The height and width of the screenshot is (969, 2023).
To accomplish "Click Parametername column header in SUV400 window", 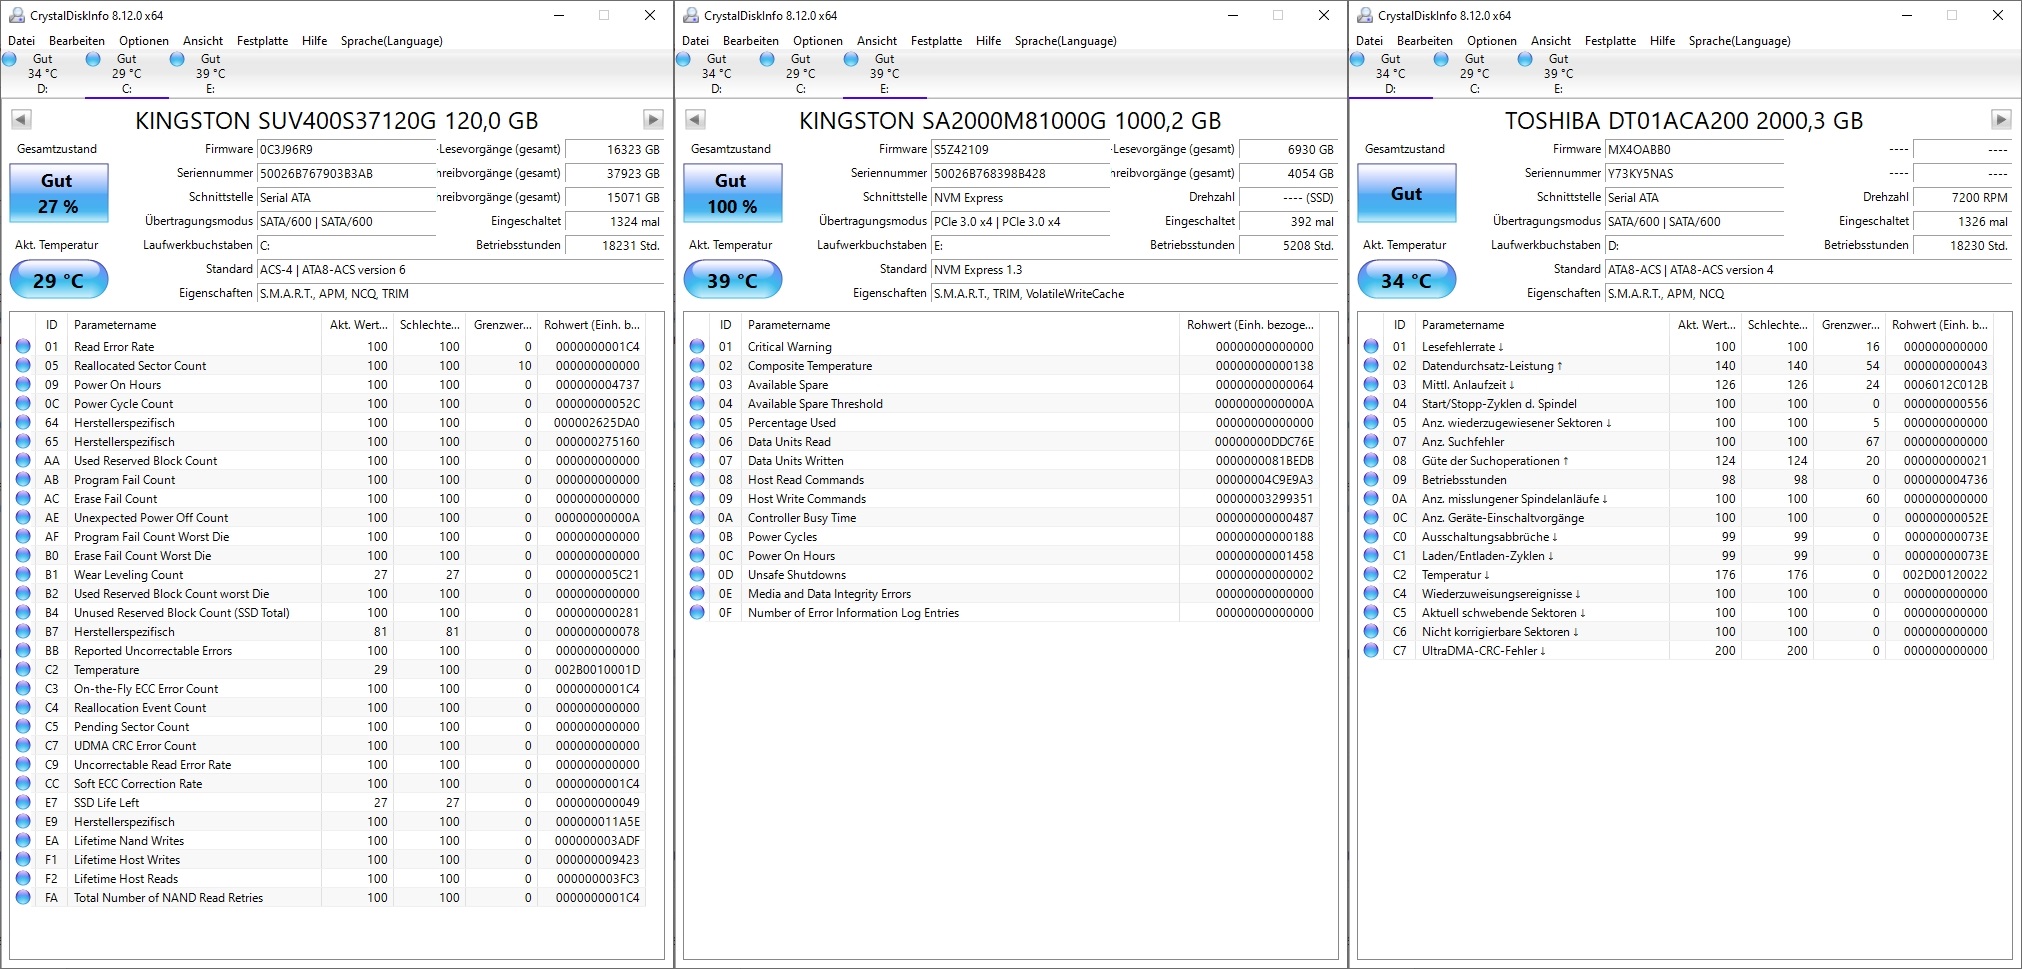I will [x=194, y=325].
